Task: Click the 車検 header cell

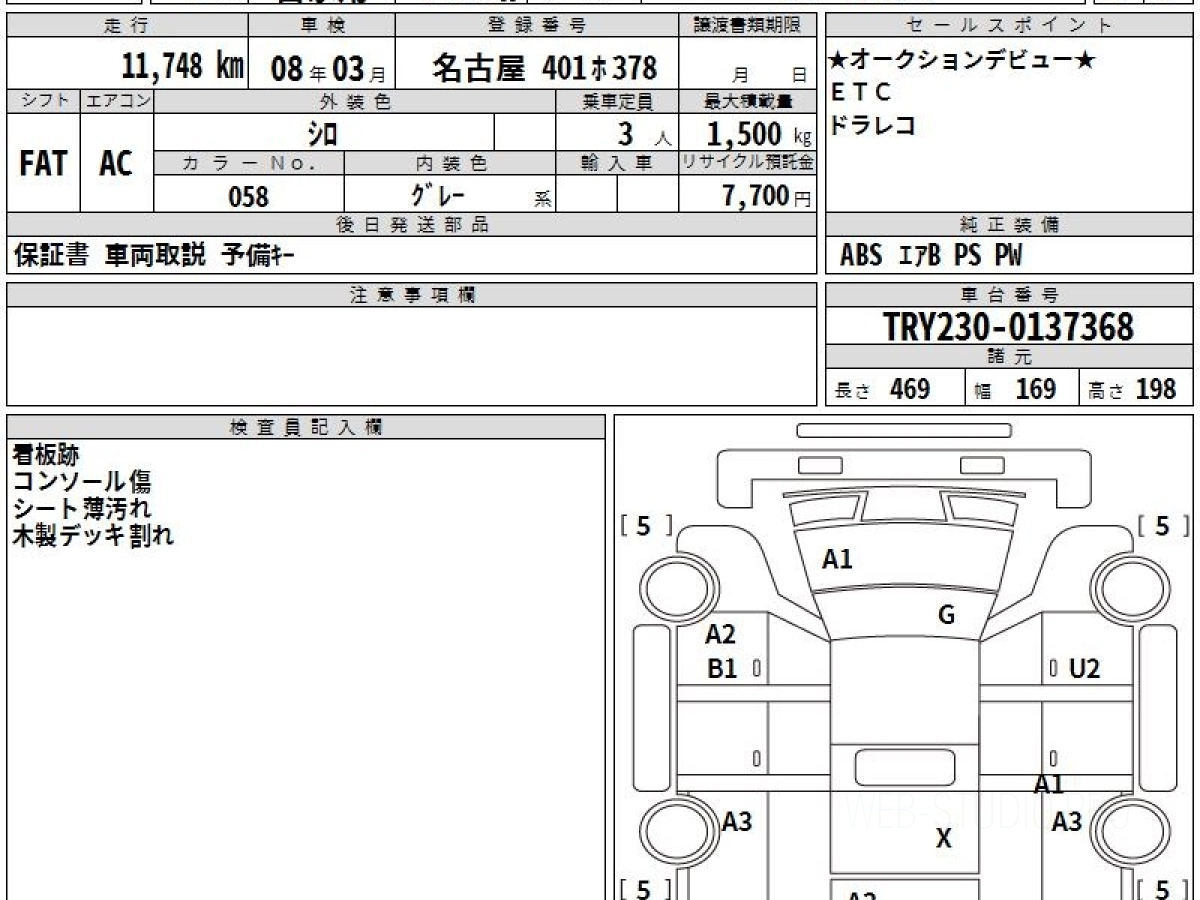Action: pos(321,26)
